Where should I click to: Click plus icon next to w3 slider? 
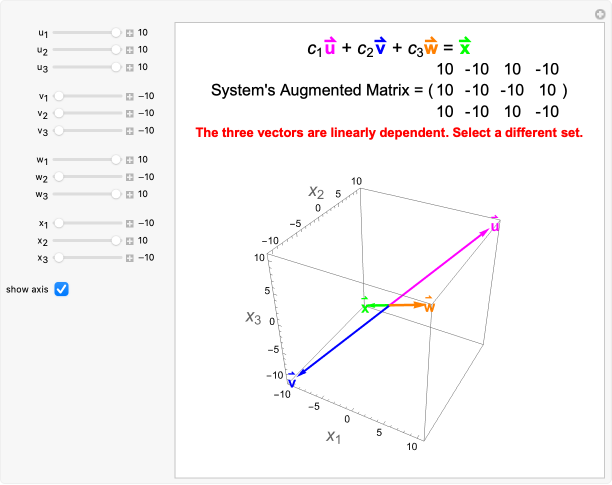tap(130, 194)
